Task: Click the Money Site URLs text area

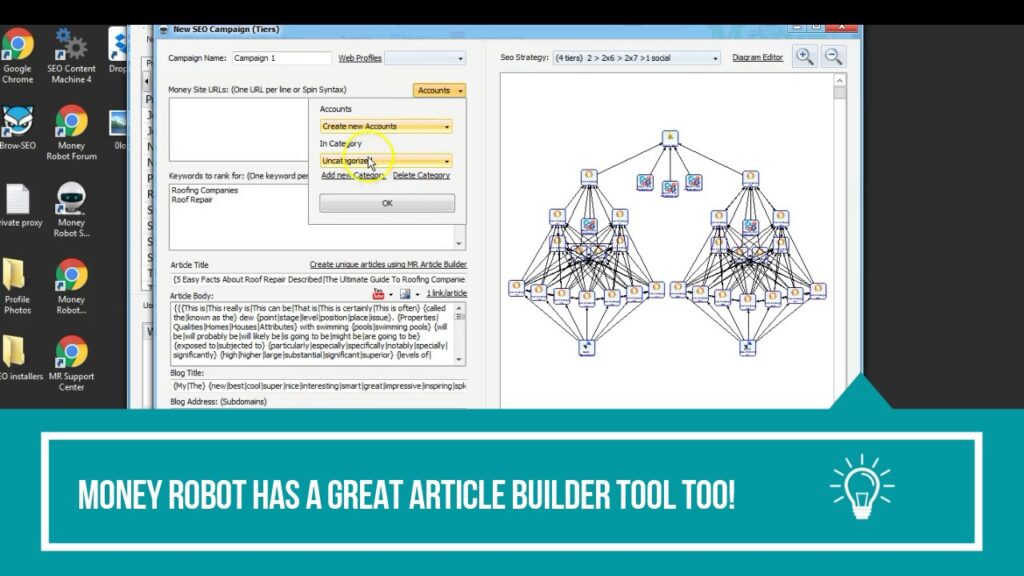Action: 238,129
